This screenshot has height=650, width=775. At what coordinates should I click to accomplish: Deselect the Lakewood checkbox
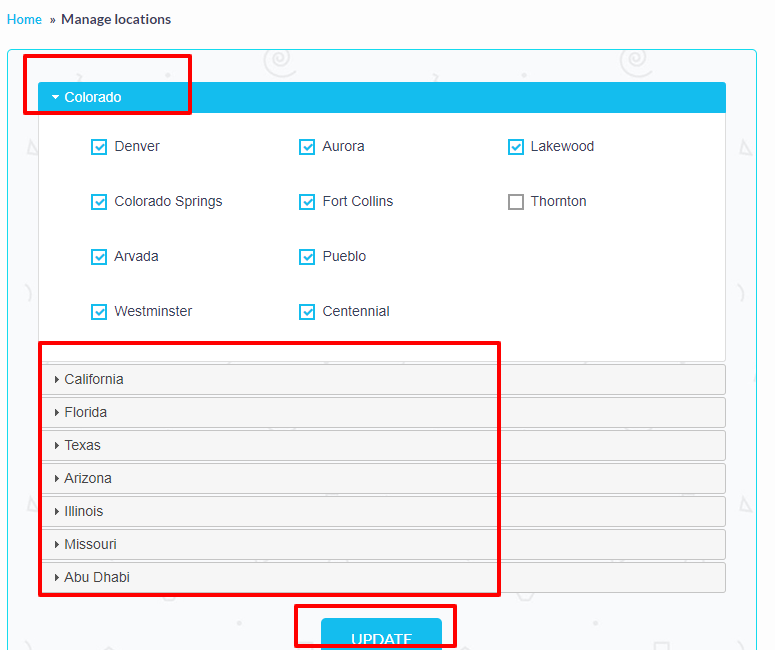tap(516, 147)
